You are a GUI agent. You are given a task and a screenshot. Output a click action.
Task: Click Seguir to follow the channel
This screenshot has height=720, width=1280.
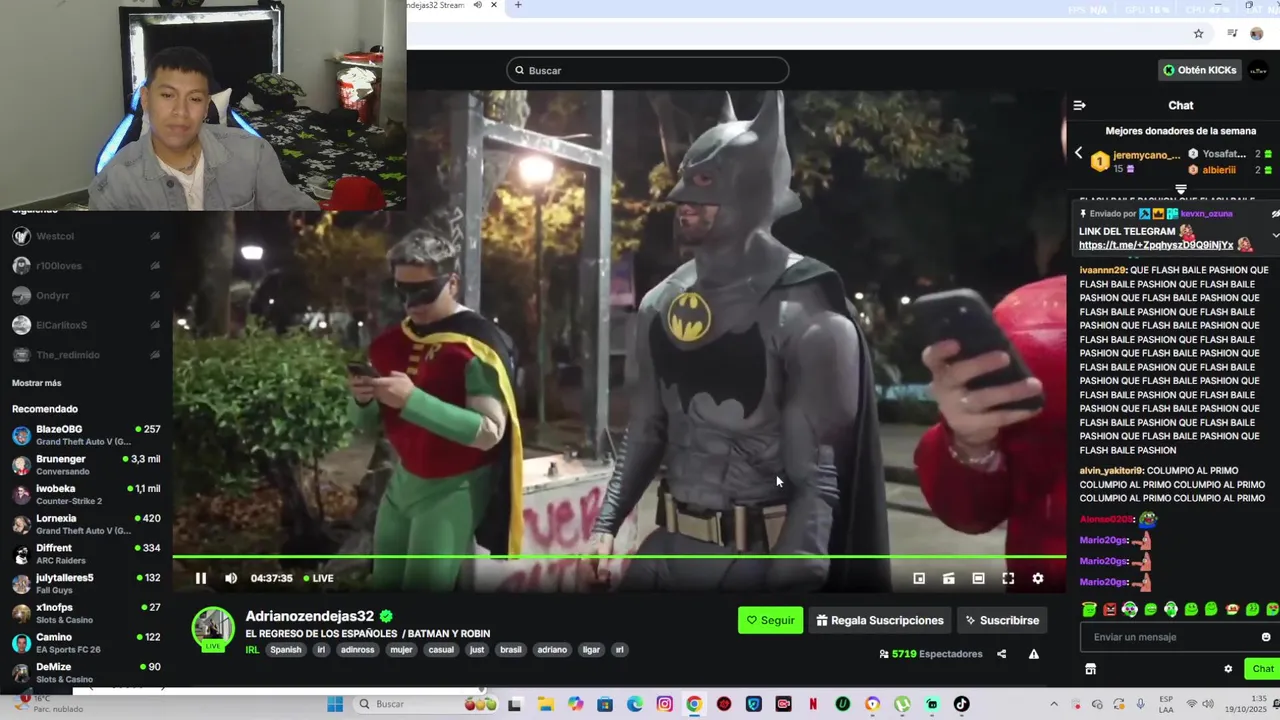click(x=770, y=620)
